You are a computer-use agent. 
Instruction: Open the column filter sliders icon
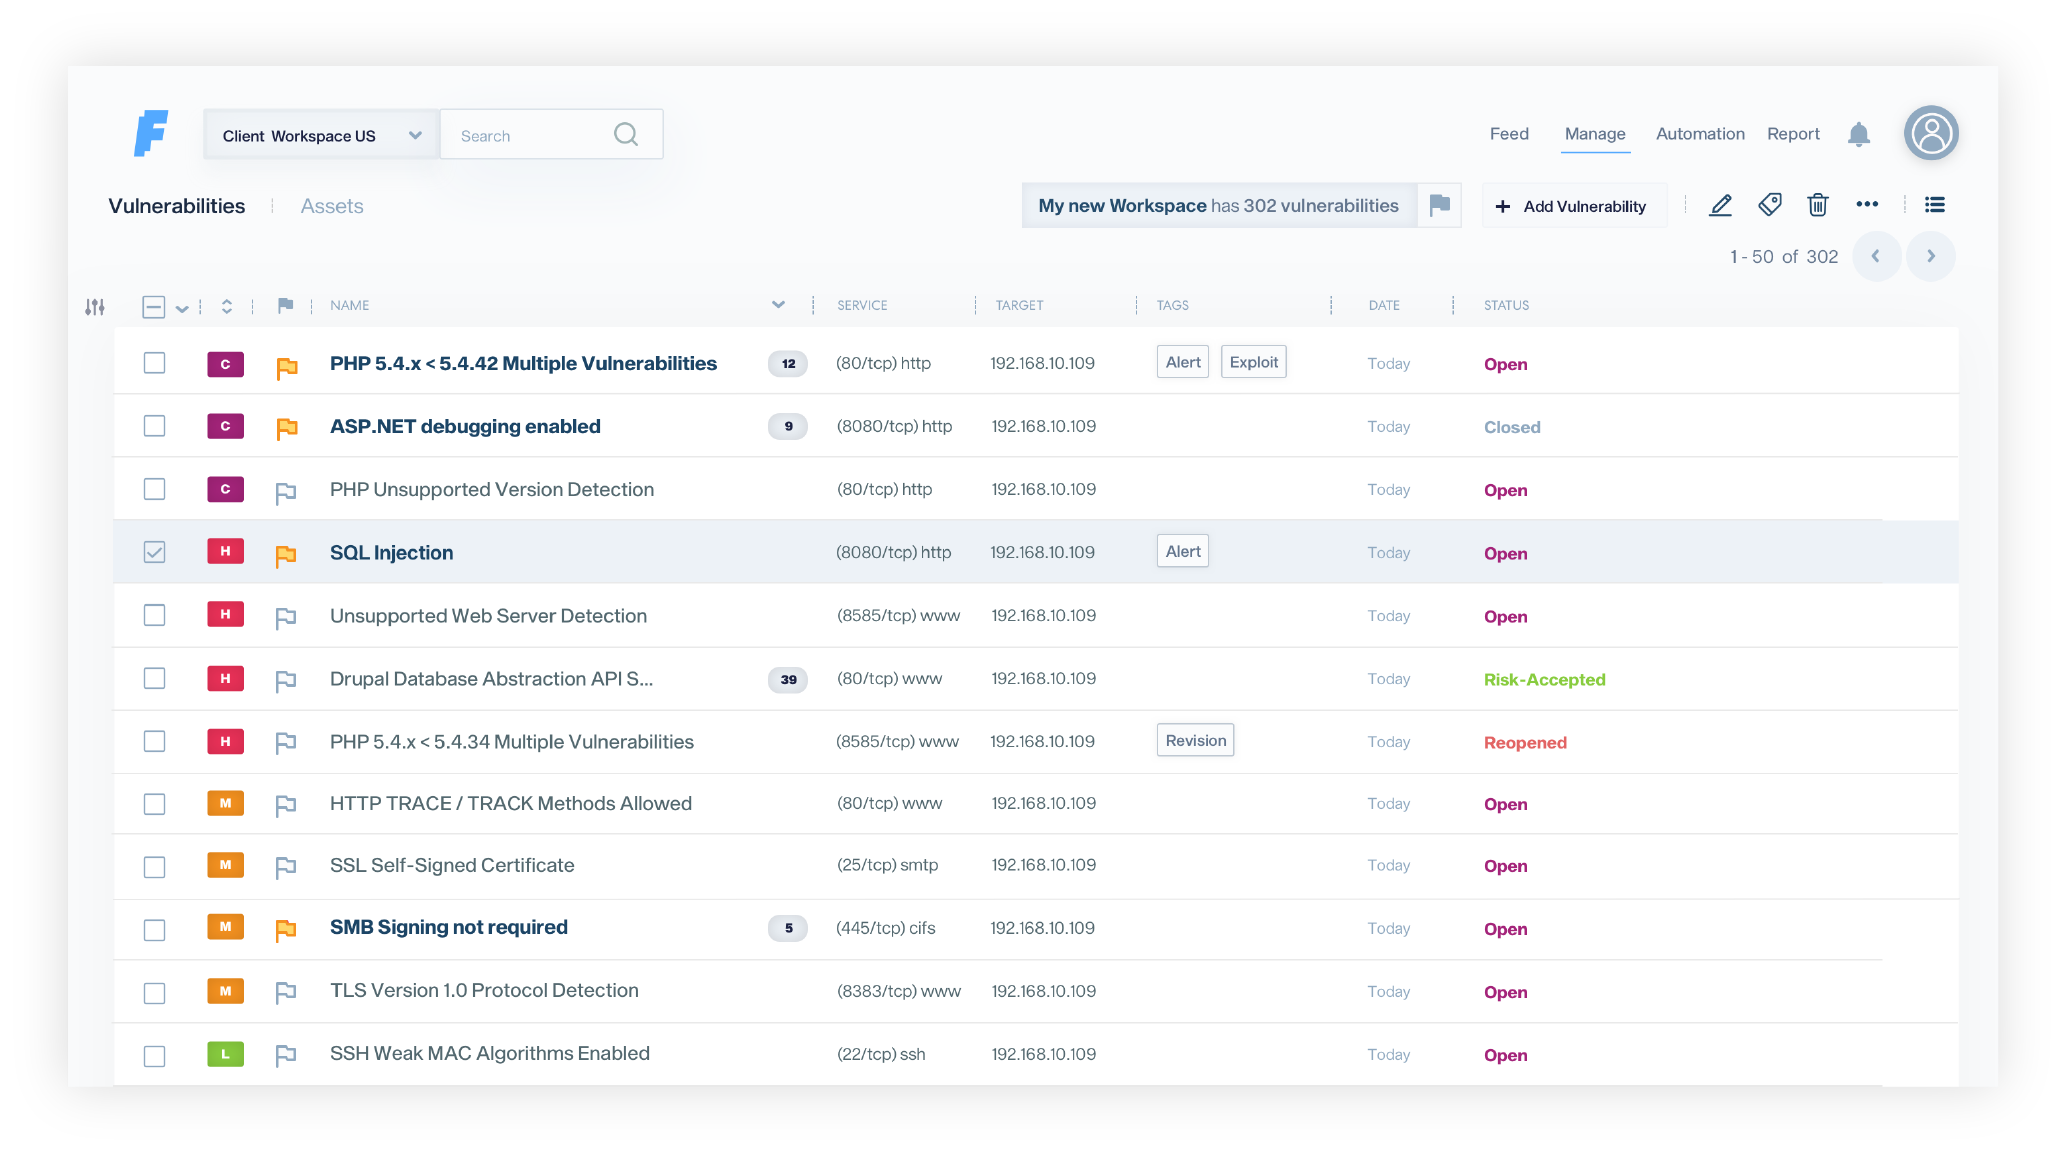[95, 307]
